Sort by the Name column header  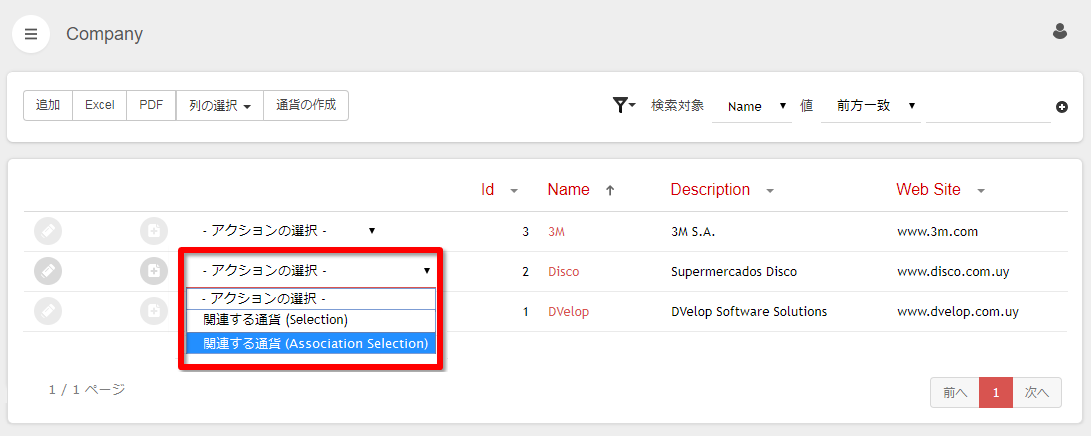pyautogui.click(x=568, y=190)
